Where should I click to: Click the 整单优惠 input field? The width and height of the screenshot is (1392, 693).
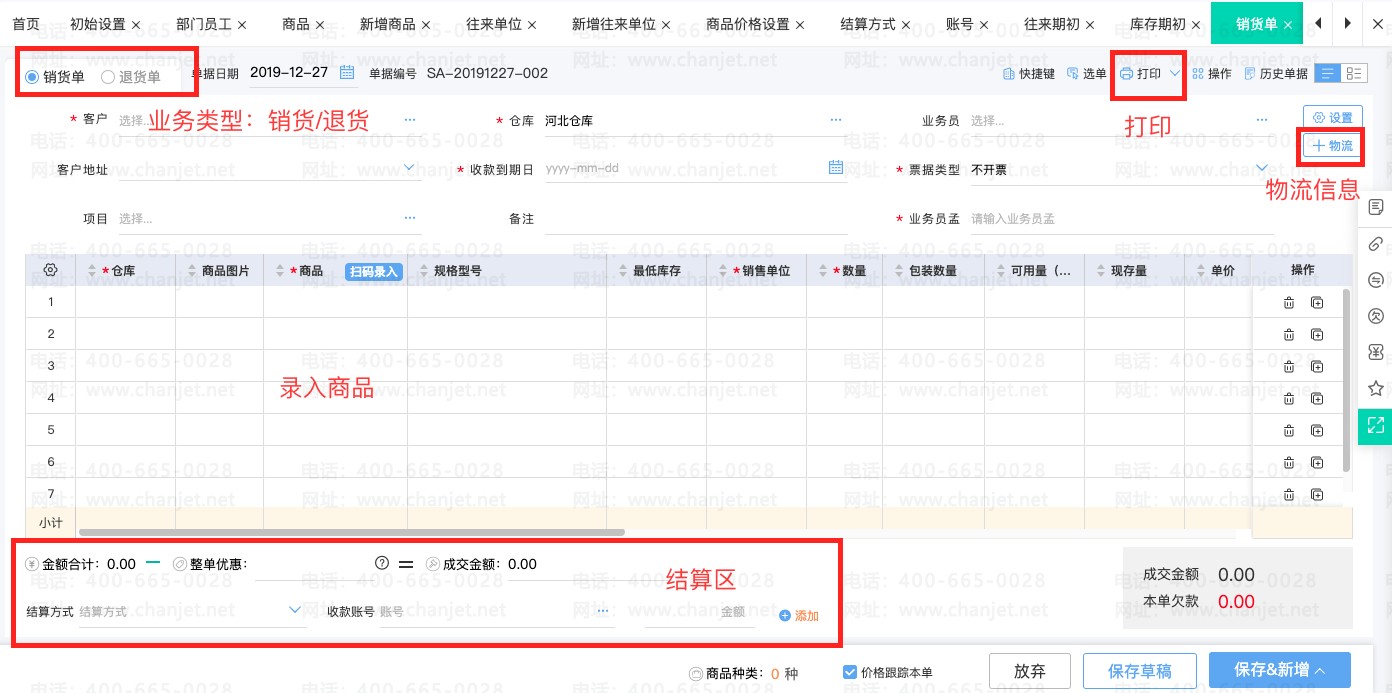310,564
